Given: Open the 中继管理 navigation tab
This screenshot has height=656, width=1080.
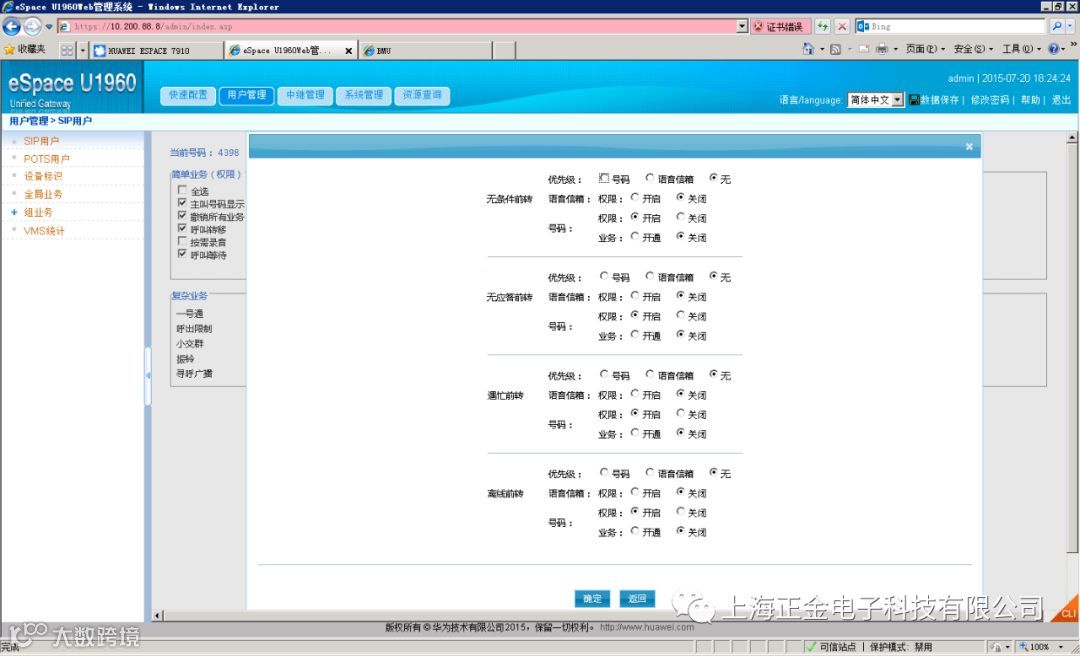Looking at the screenshot, I should (305, 96).
